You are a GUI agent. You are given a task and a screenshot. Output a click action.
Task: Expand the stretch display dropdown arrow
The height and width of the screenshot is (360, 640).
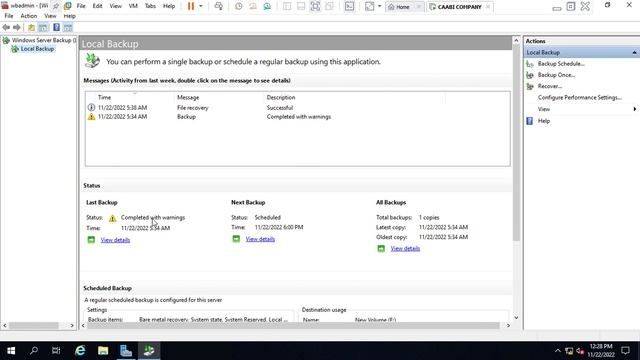click(379, 6)
